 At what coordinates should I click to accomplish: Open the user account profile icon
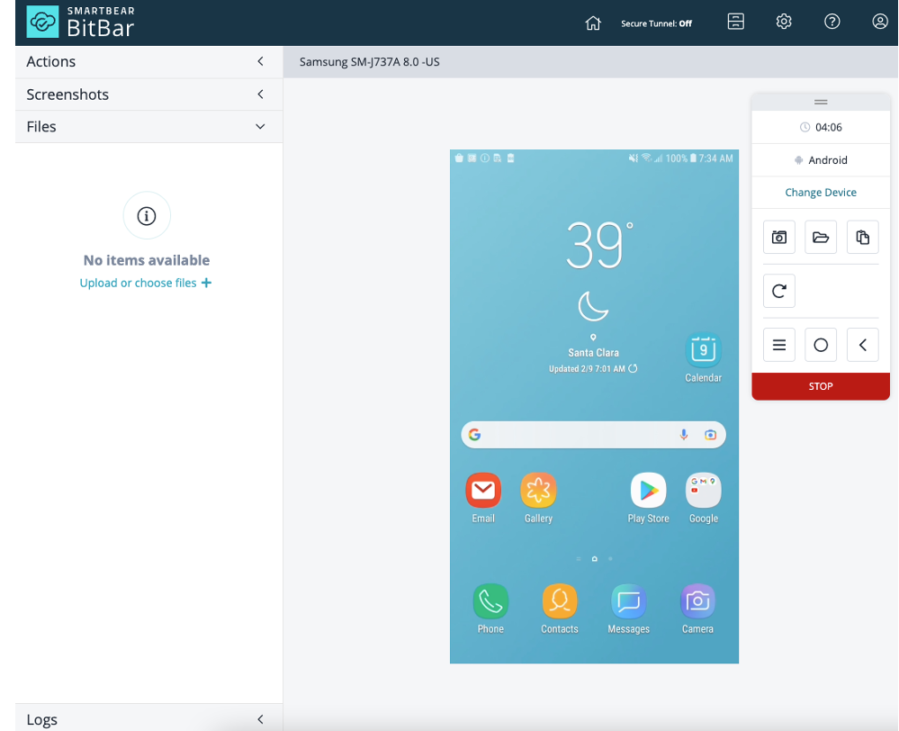point(880,22)
